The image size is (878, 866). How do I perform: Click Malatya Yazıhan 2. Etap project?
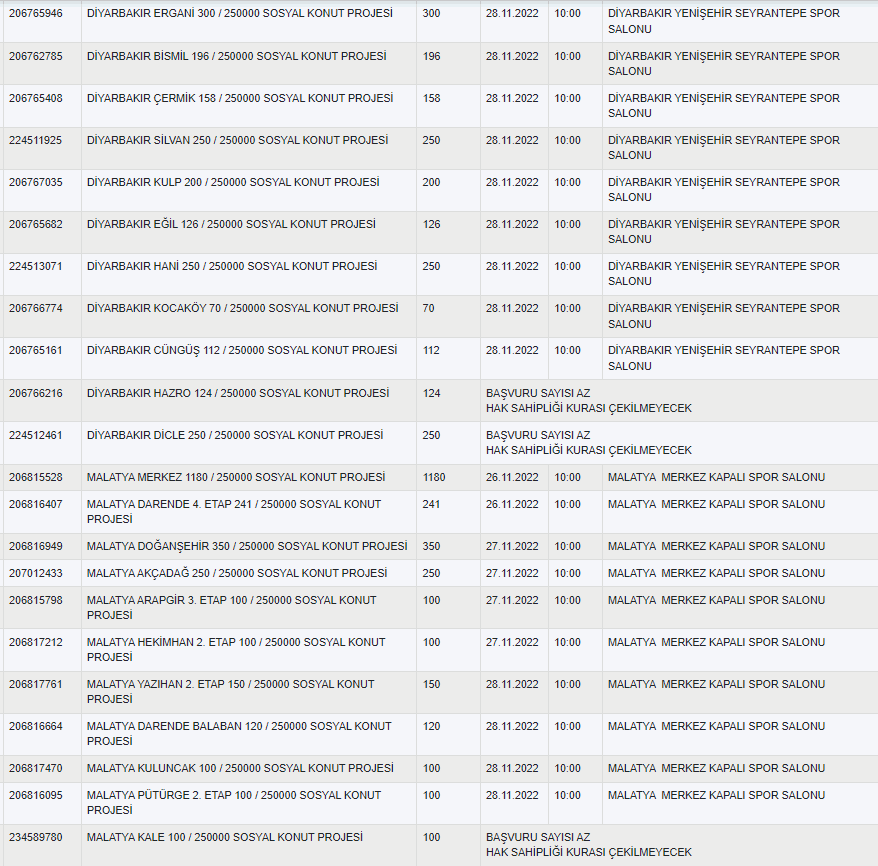[x=230, y=691]
